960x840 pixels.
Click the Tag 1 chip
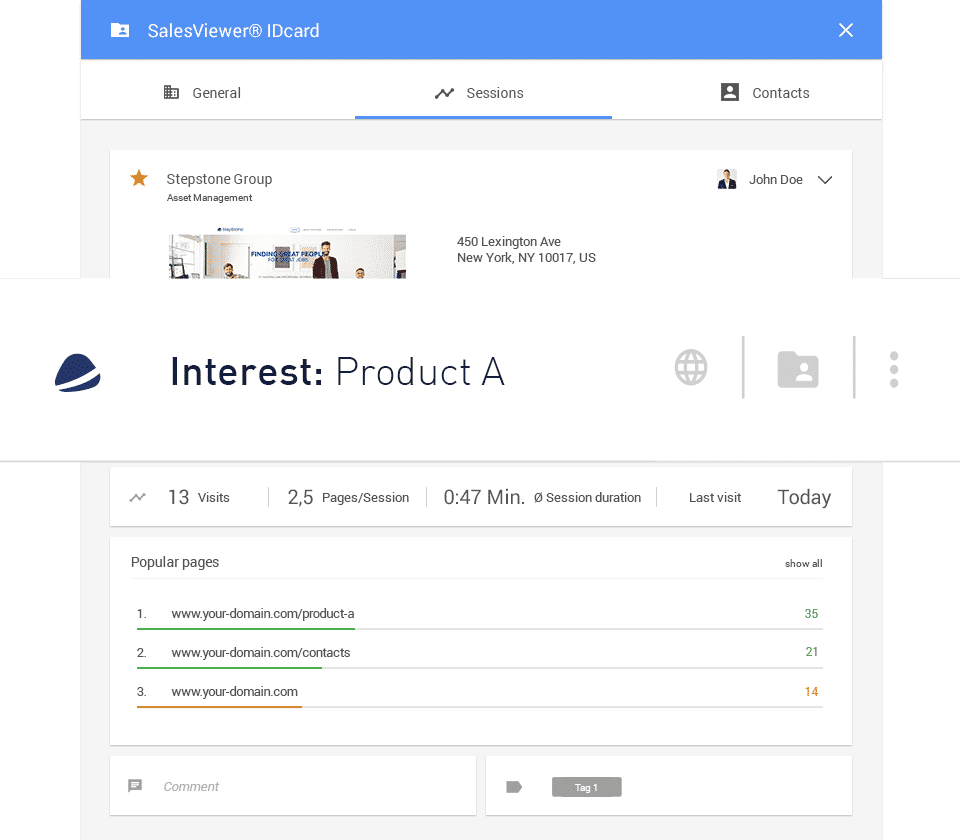587,787
